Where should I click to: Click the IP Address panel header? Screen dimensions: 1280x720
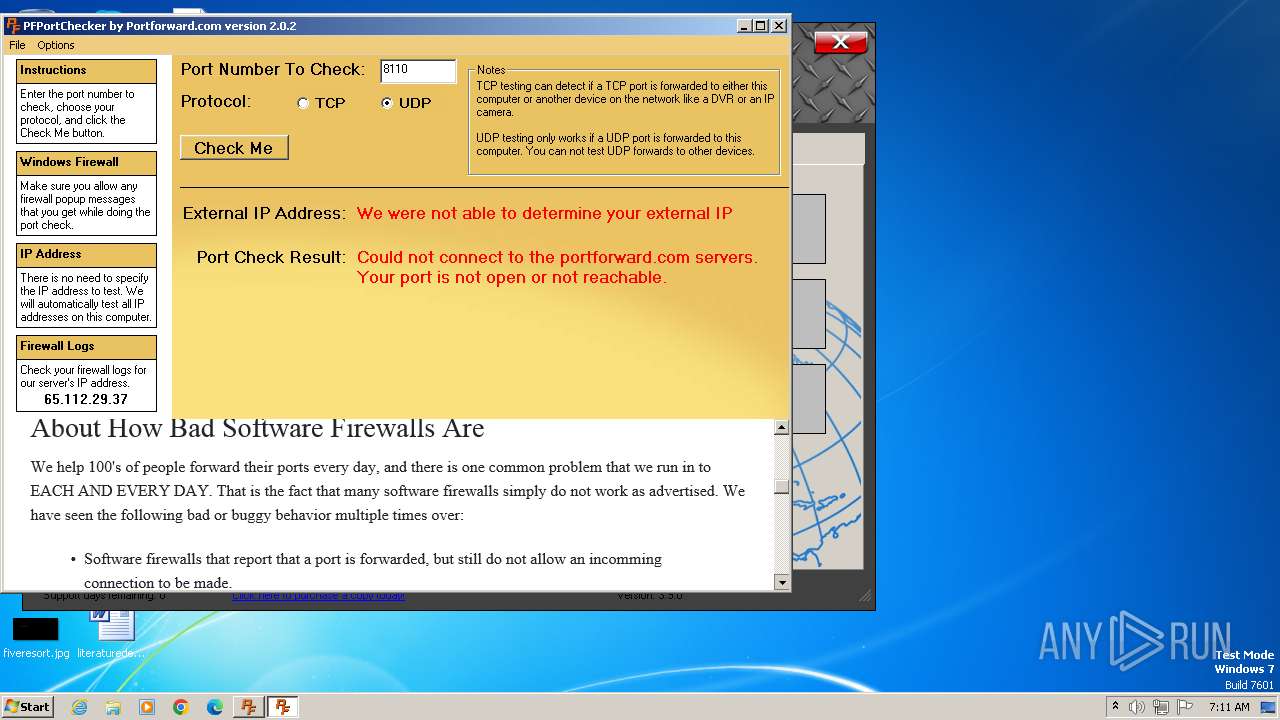click(86, 255)
